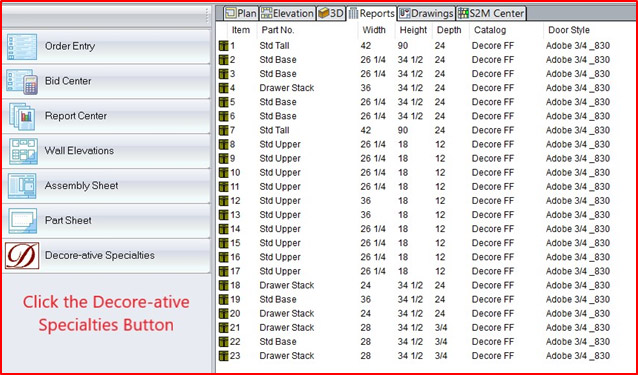Click the cabinet icon for item 19
This screenshot has width=638, height=375.
click(x=223, y=300)
